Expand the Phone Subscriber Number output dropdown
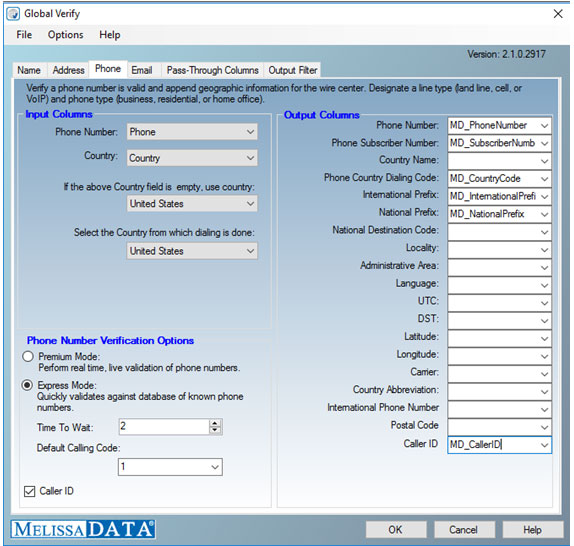574x546 pixels. click(544, 143)
